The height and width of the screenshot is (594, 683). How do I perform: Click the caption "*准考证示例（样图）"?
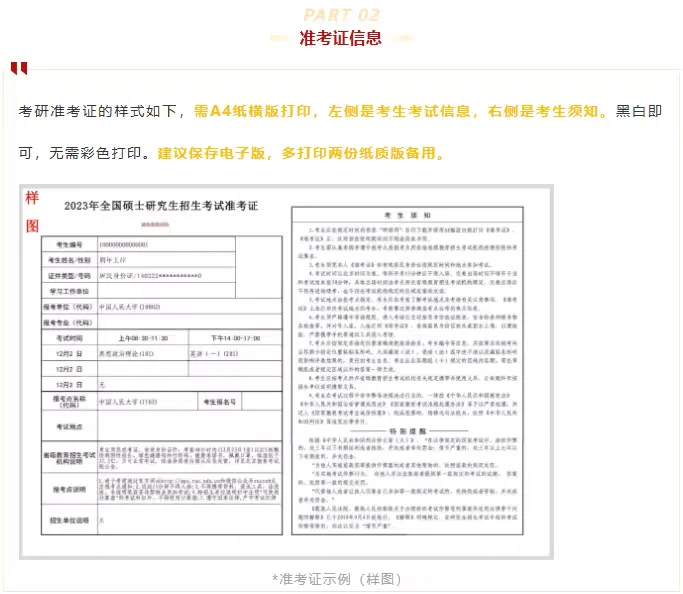[337, 579]
